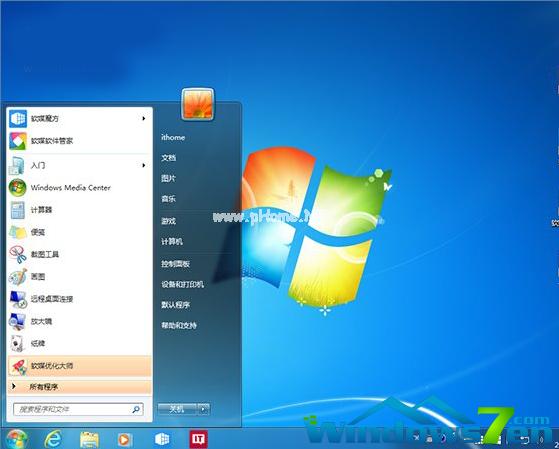This screenshot has width=559, height=449.
Task: Start 远程桌面连接 remote desktop
Action: point(79,299)
